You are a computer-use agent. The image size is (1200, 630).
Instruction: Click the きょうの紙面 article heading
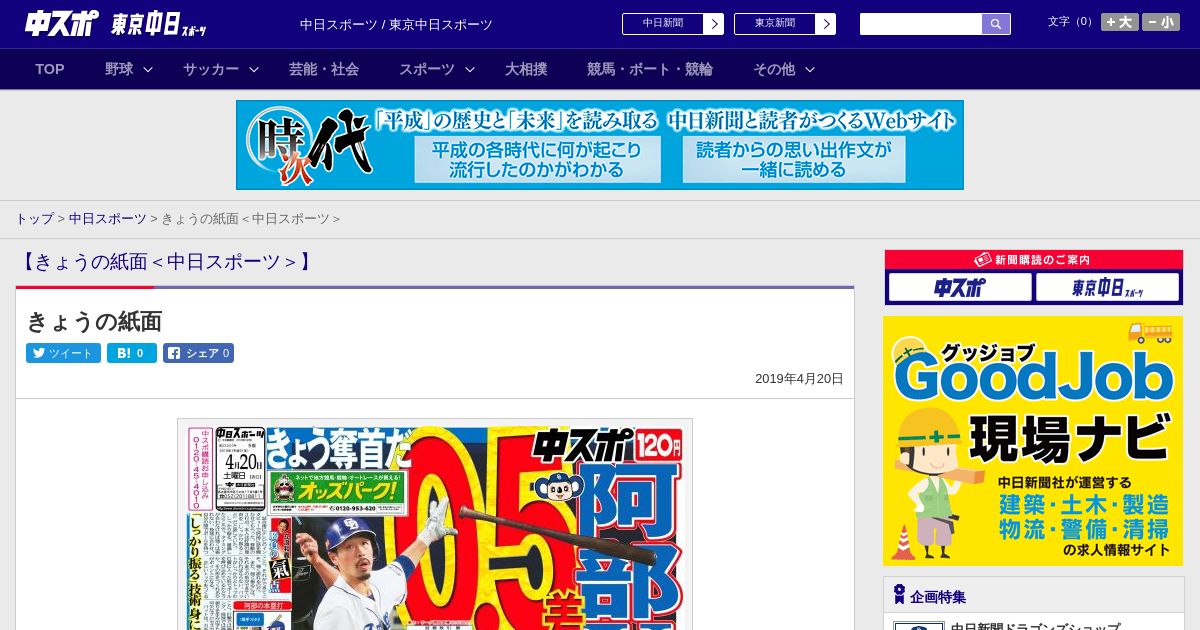pos(94,321)
